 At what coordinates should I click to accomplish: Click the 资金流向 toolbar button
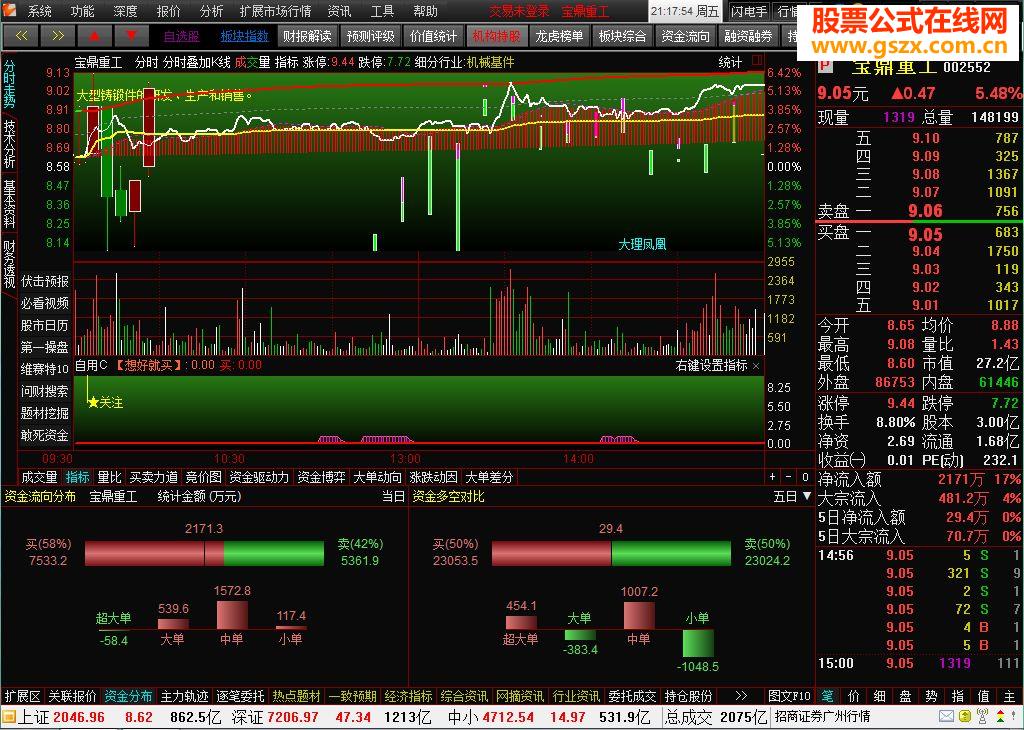[x=685, y=37]
